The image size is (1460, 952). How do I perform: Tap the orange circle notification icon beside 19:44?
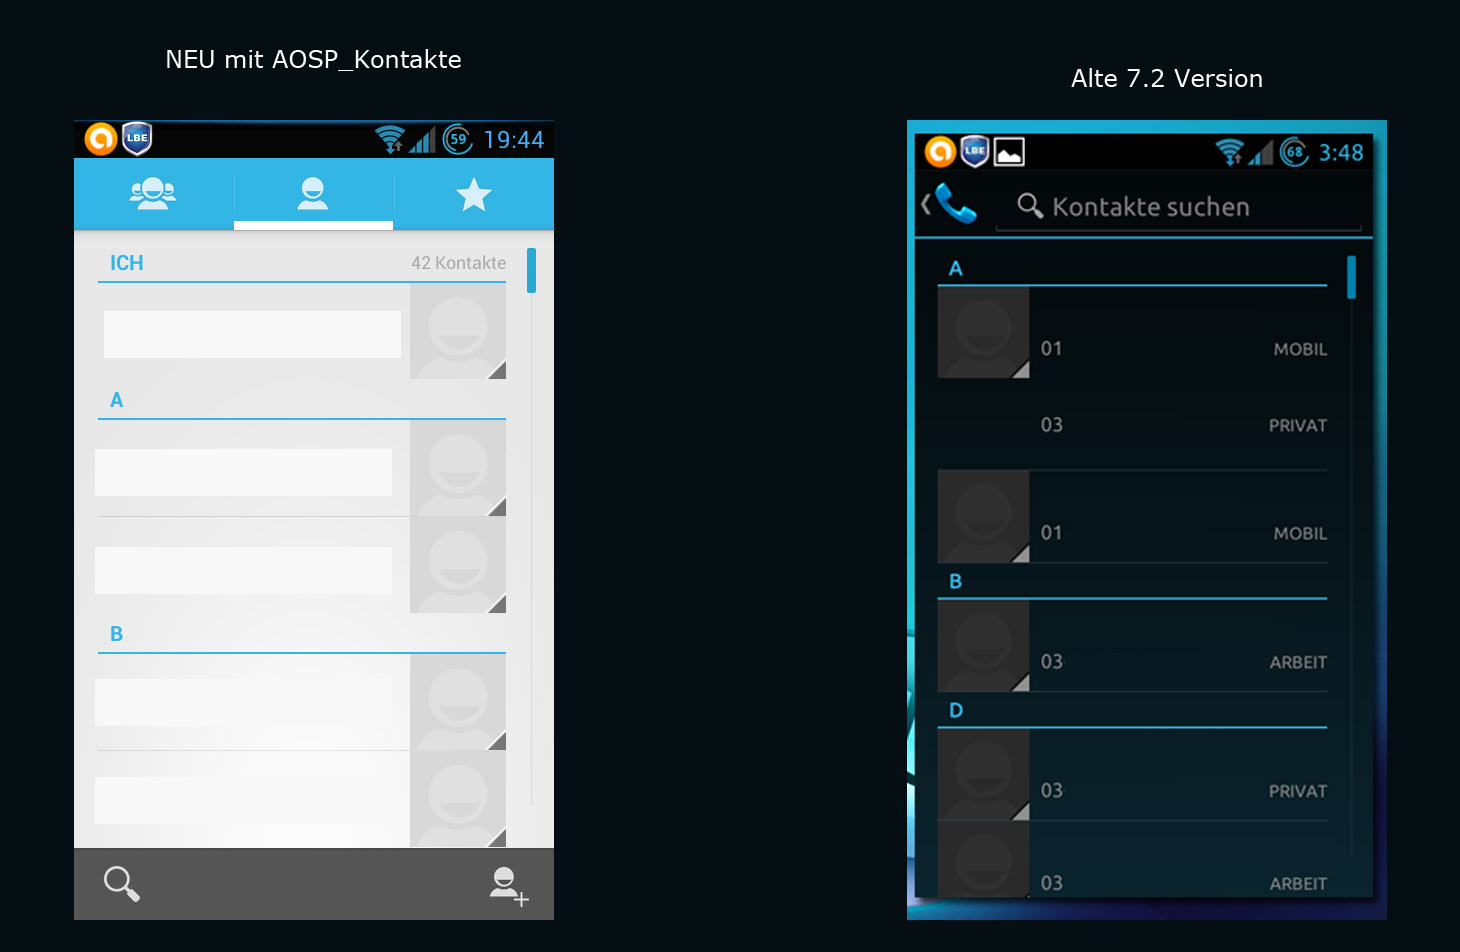pyautogui.click(x=101, y=139)
